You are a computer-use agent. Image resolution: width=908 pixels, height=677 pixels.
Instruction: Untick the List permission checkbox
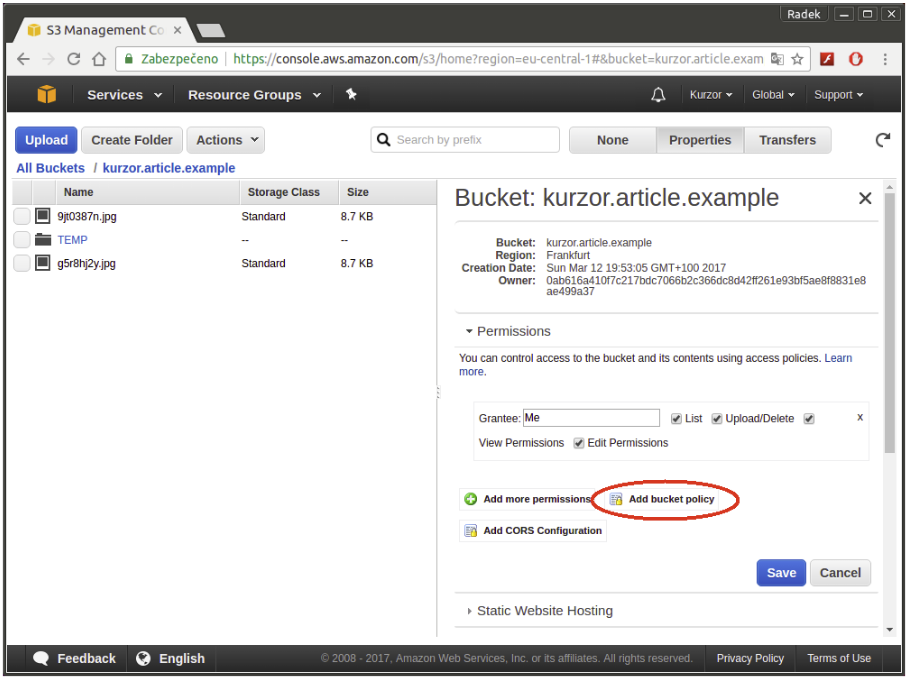[676, 419]
